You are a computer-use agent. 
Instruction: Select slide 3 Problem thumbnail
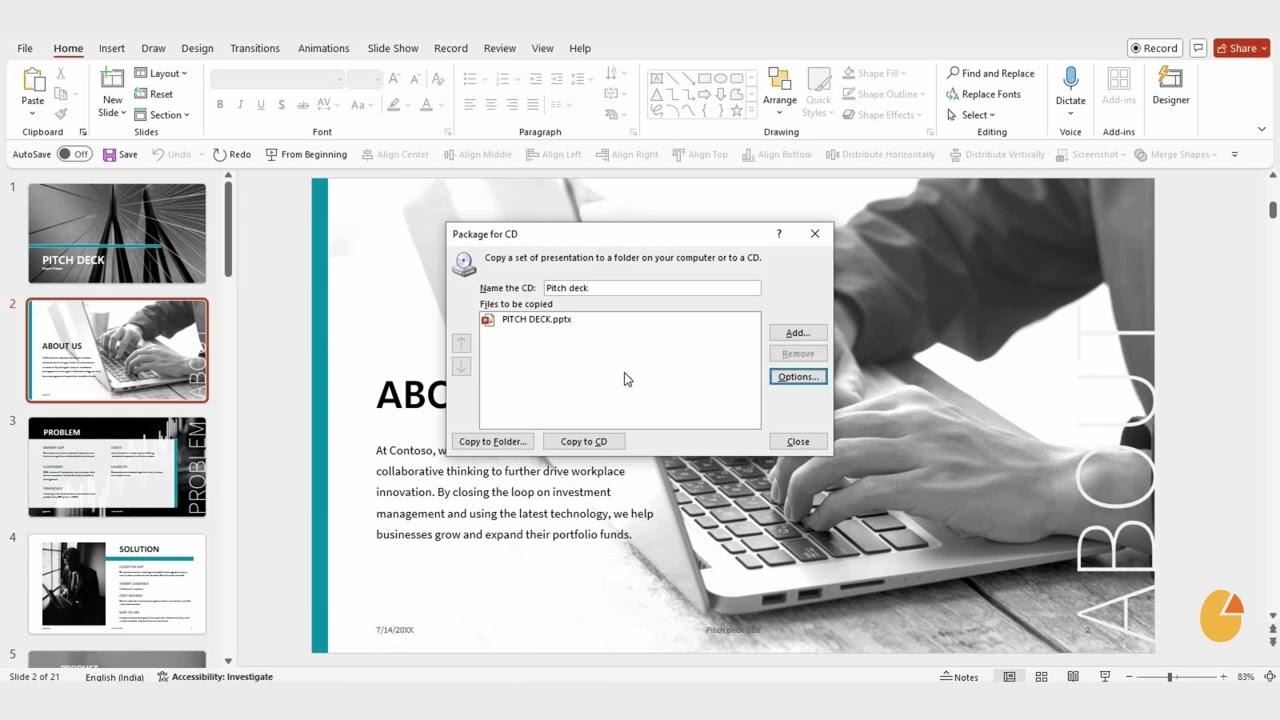click(117, 467)
